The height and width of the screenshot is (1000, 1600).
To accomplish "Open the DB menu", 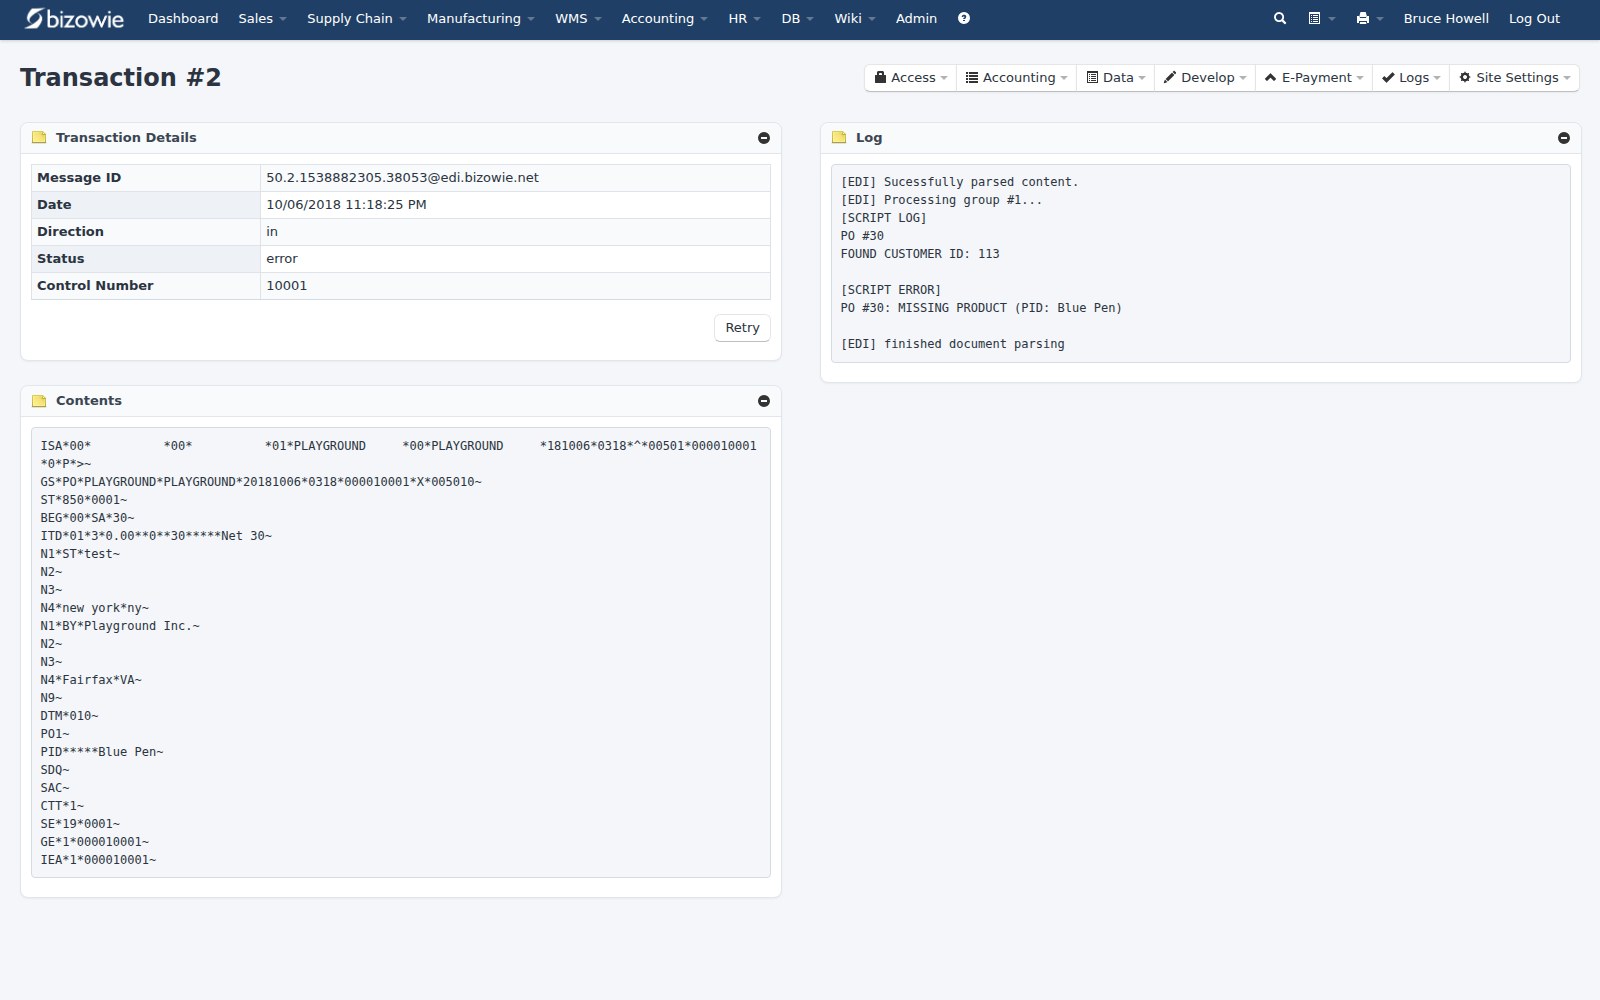I will [x=797, y=18].
